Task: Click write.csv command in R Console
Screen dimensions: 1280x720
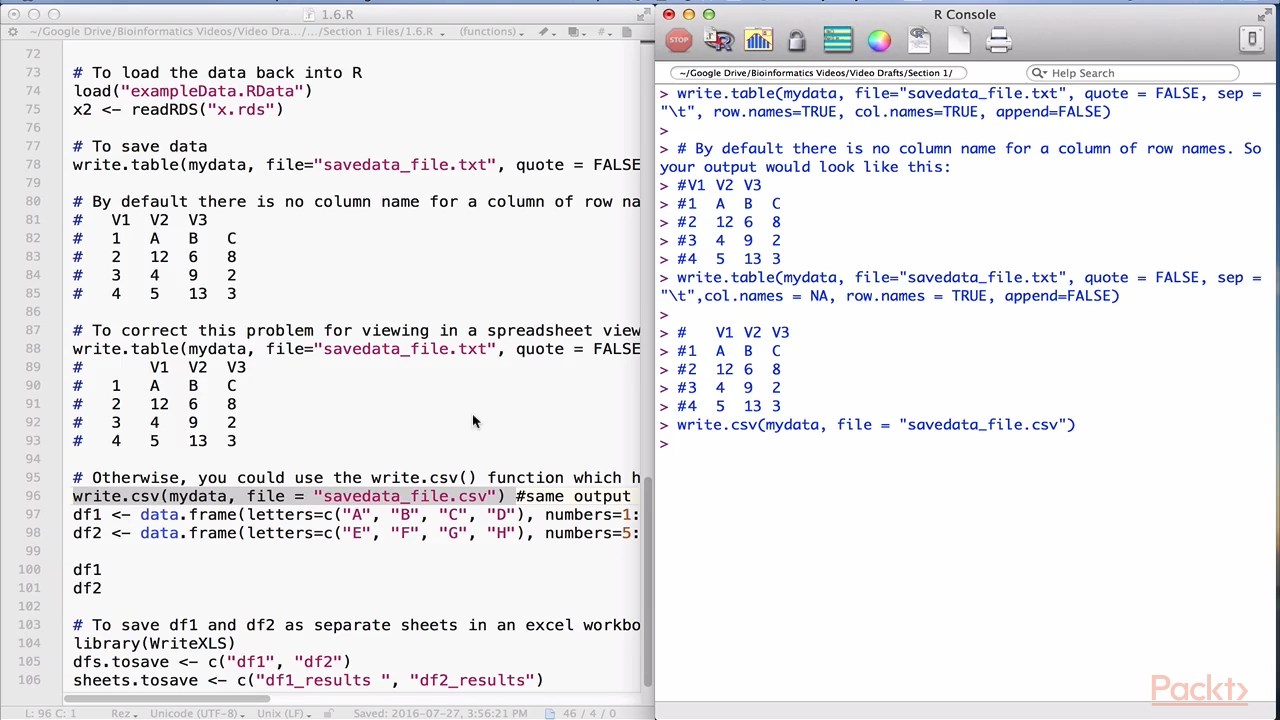Action: [x=876, y=424]
